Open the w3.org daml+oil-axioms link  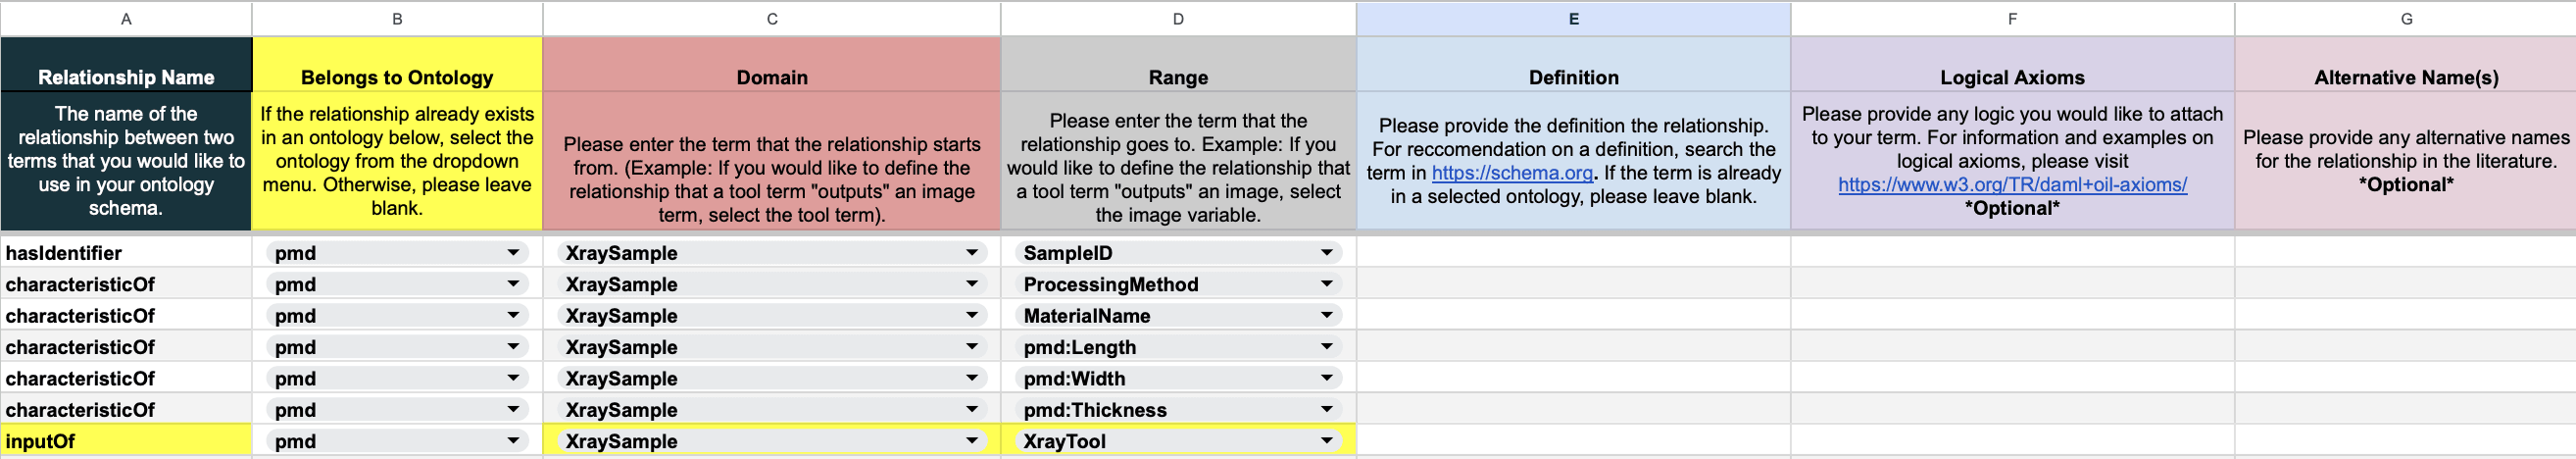coord(2012,185)
